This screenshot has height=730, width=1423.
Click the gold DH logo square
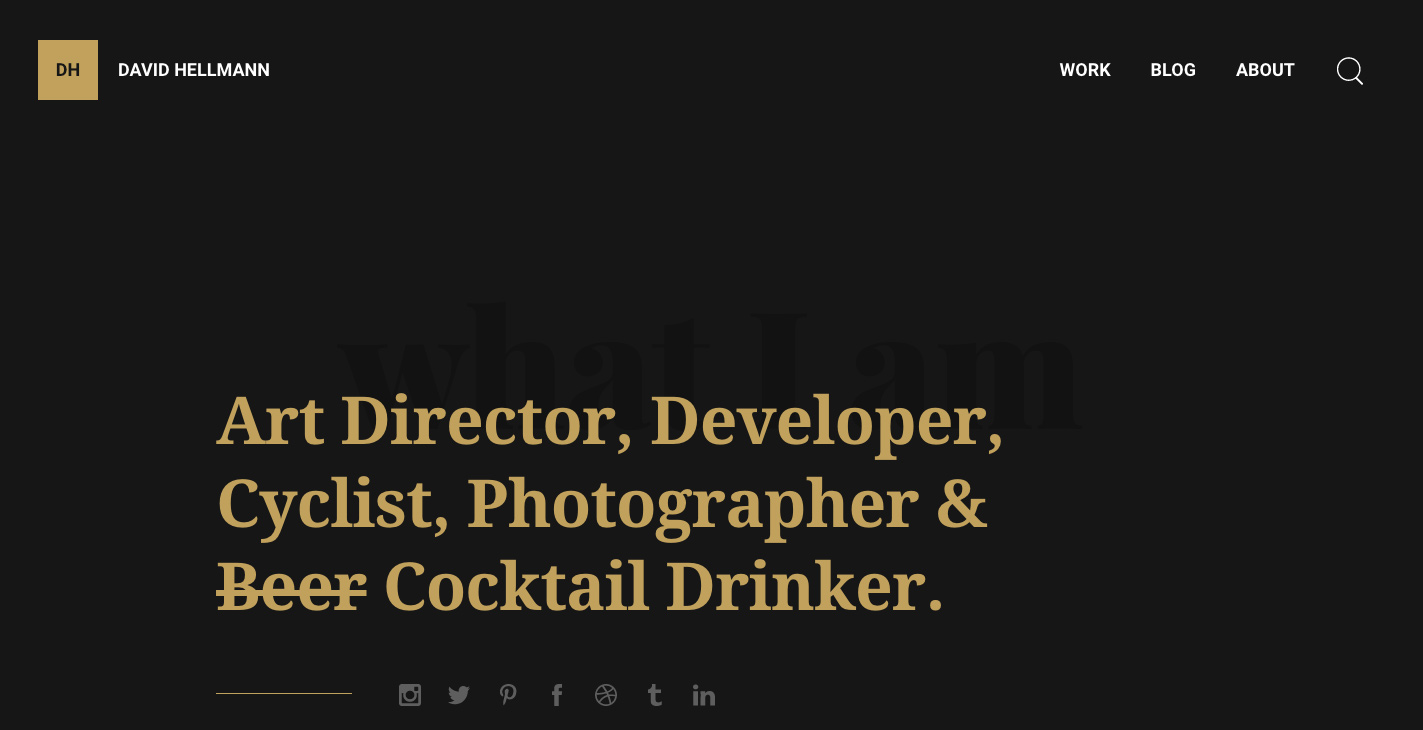(68, 70)
